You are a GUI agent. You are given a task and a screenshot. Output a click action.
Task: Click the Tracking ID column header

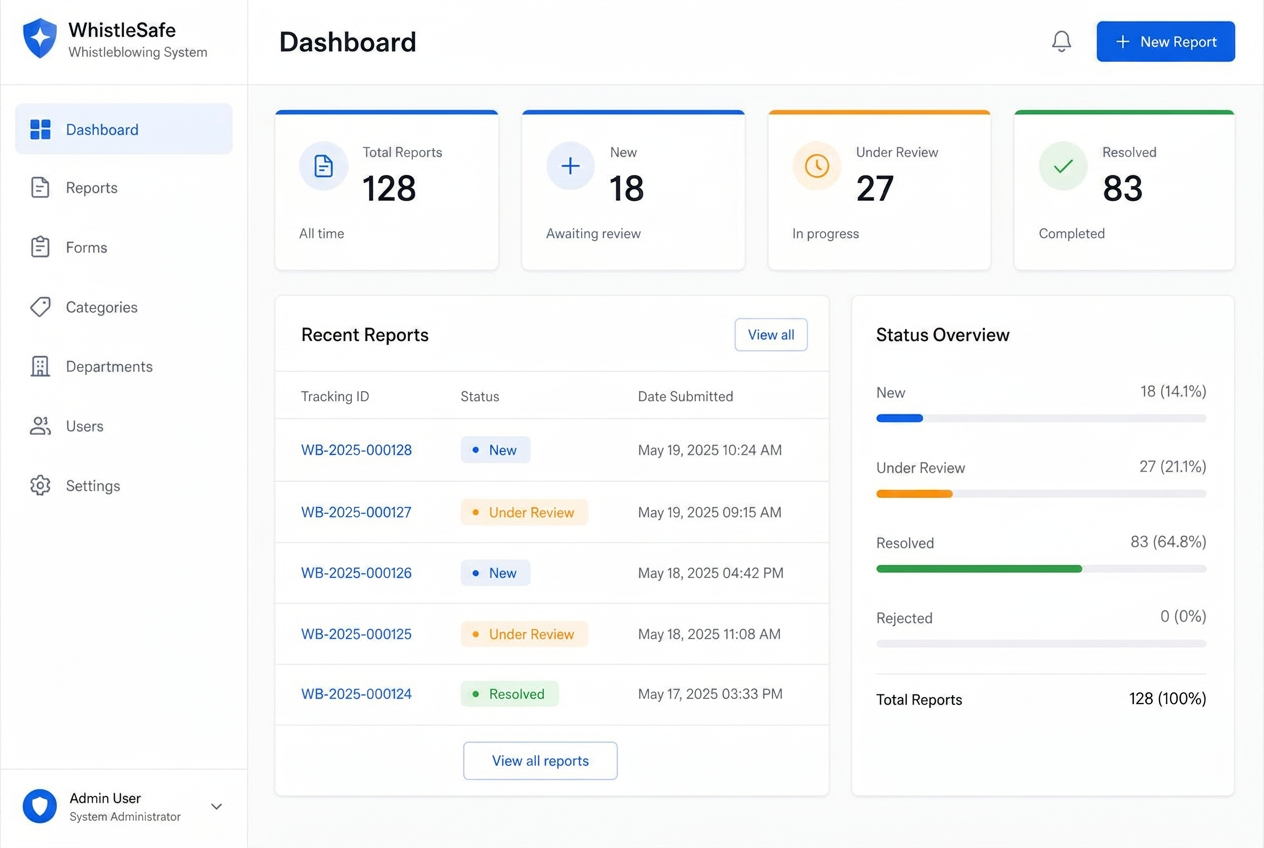(x=335, y=397)
